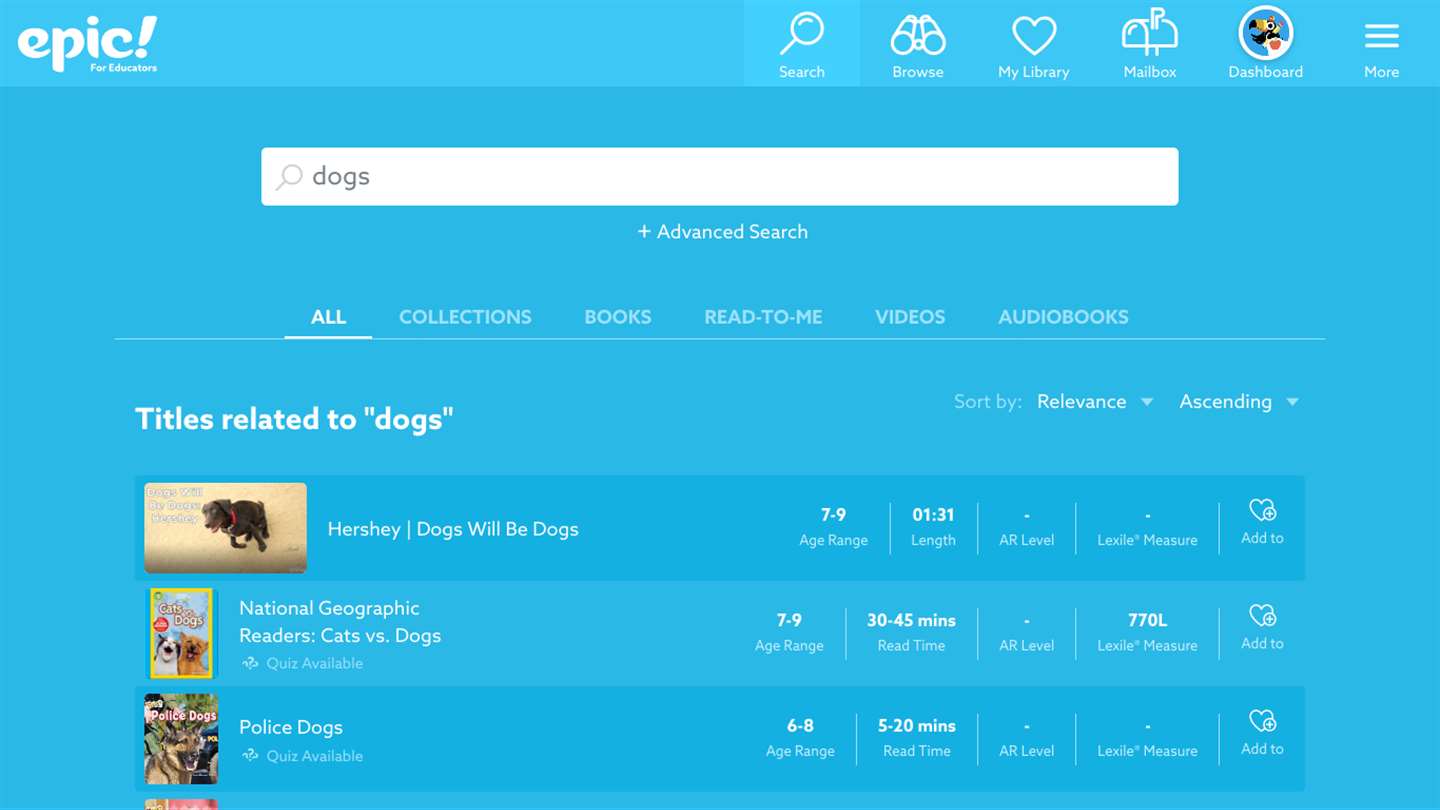
Task: Click Hershey video thumbnail
Action: click(x=225, y=528)
